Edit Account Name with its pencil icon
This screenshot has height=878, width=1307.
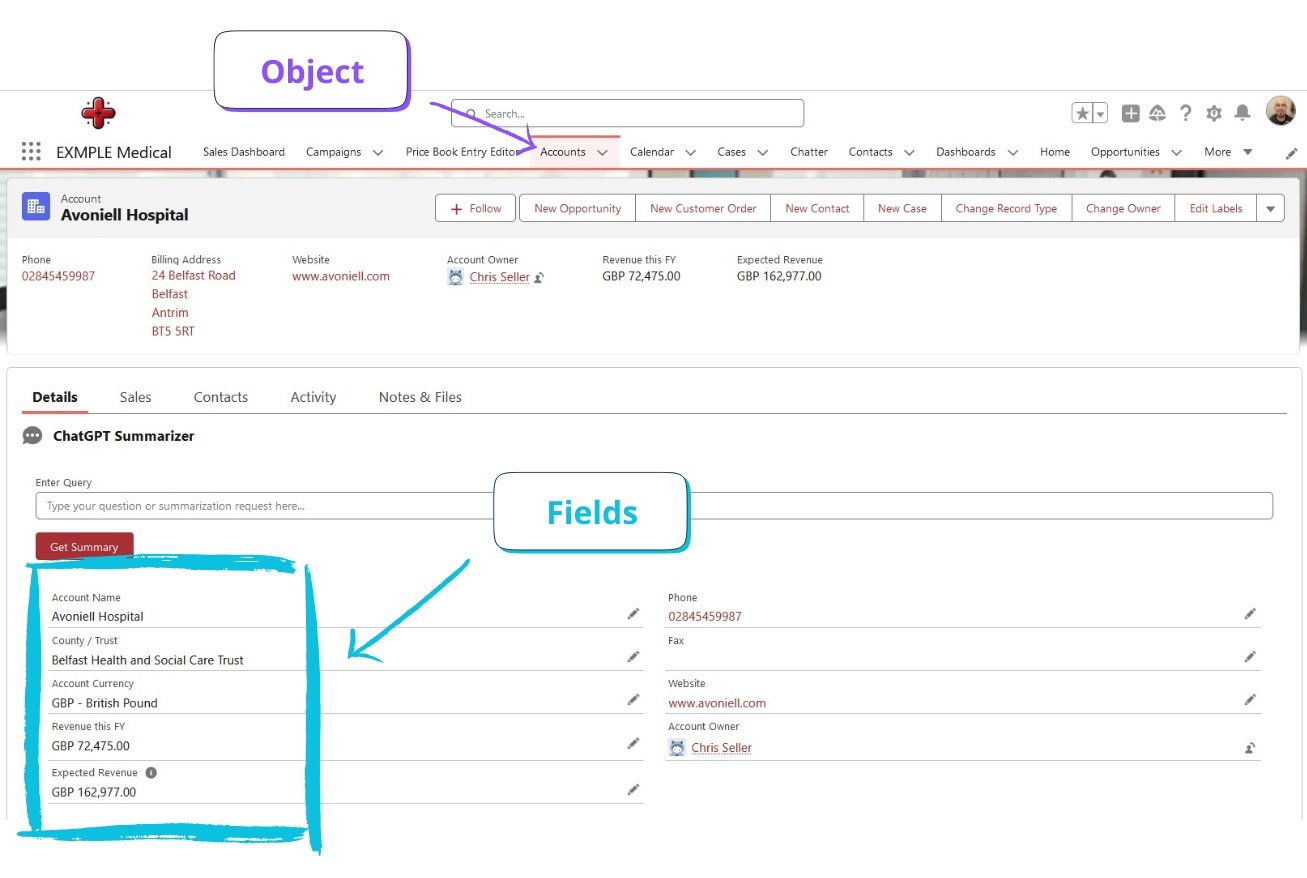point(633,613)
